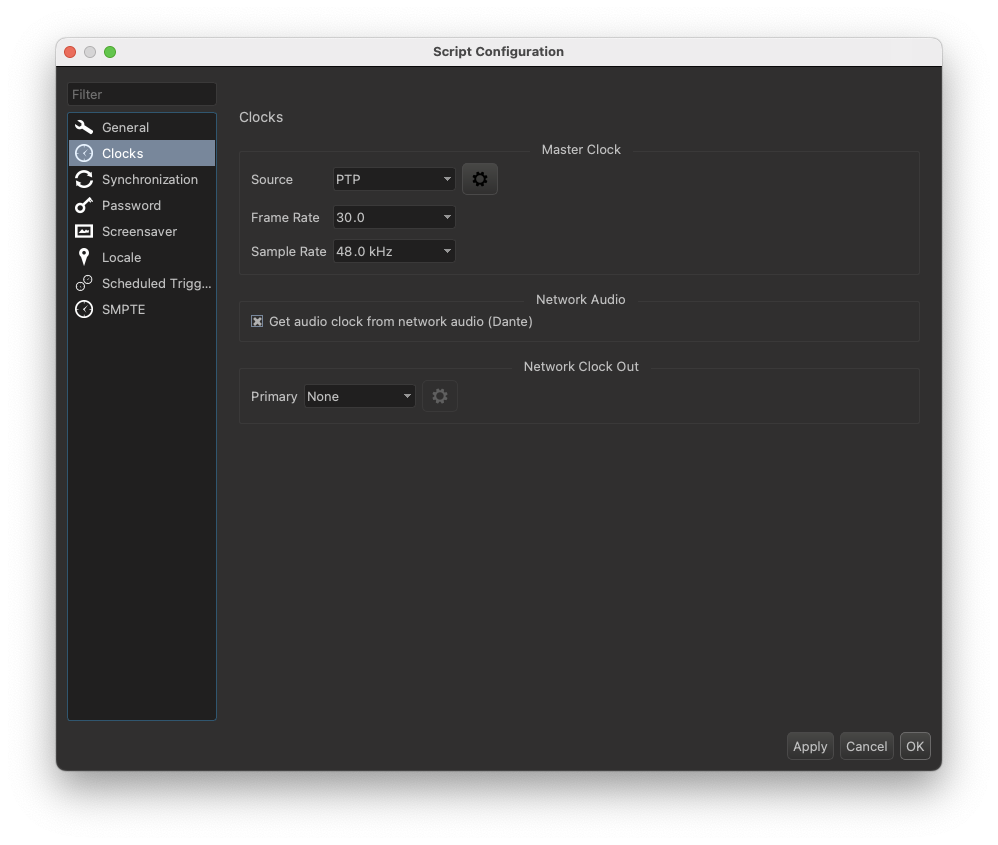Screen dimensions: 998x845
Task: Click the Synchronization arrows icon
Action: click(x=84, y=179)
